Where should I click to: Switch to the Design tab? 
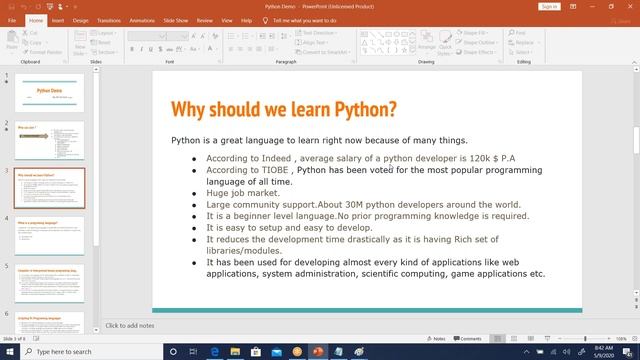pos(80,20)
